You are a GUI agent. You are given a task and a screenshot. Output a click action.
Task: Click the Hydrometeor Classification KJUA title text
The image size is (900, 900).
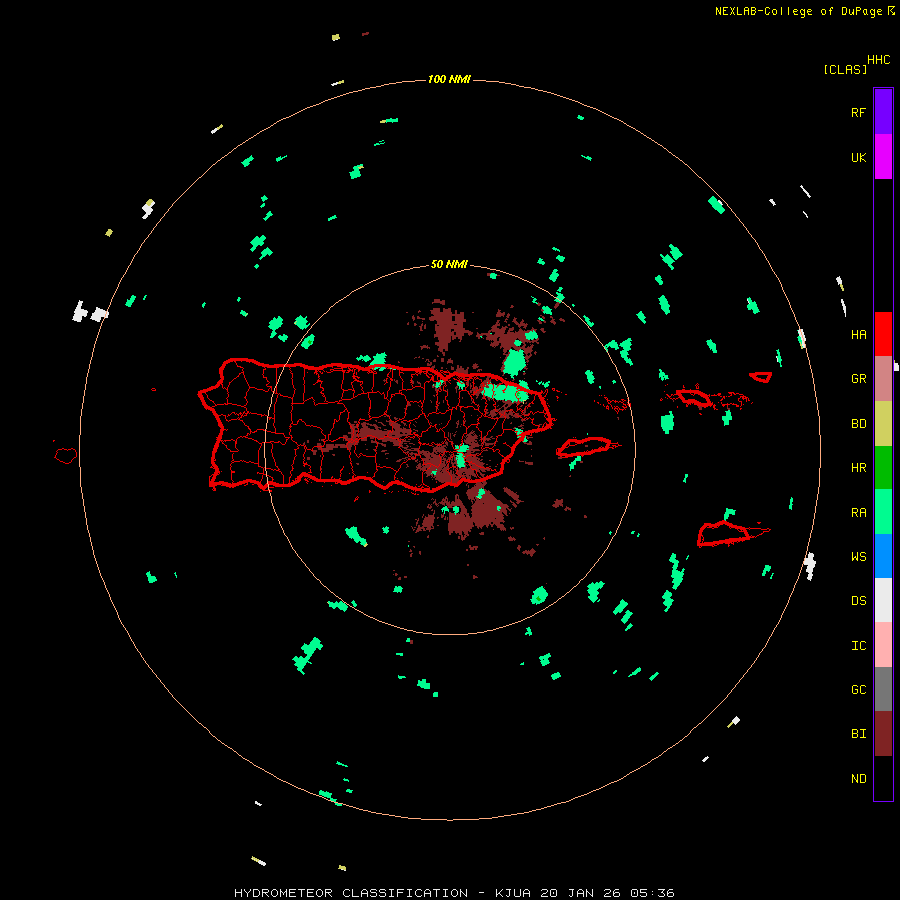[x=454, y=893]
